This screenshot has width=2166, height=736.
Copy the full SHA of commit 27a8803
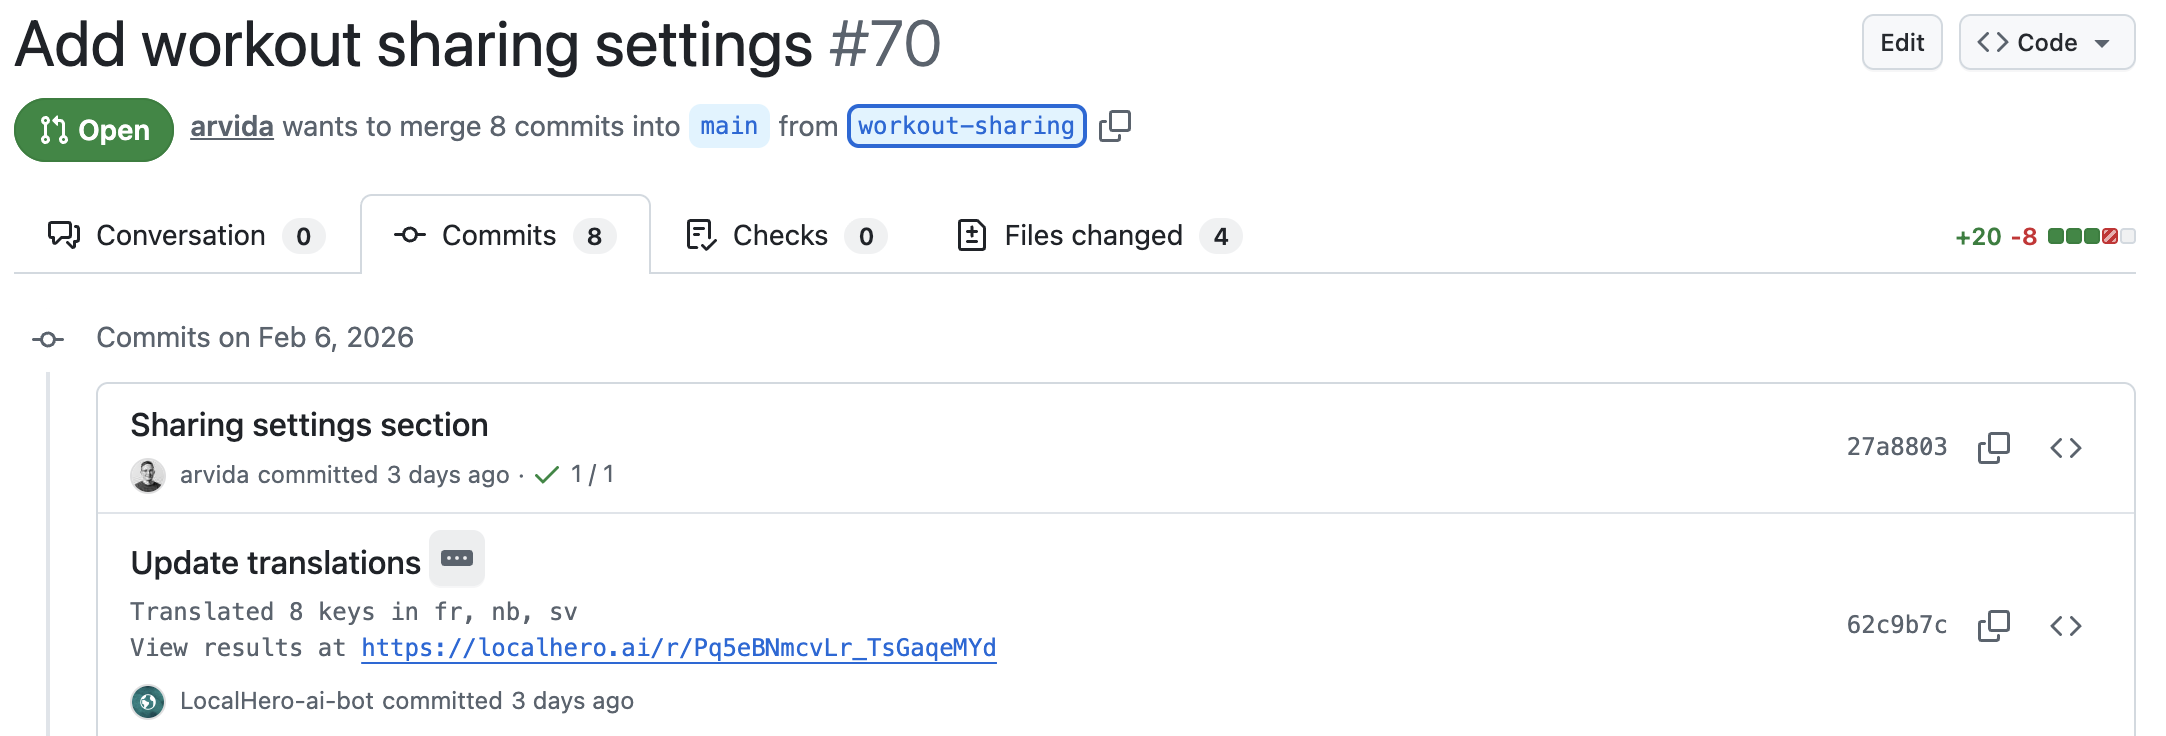pyautogui.click(x=1993, y=448)
